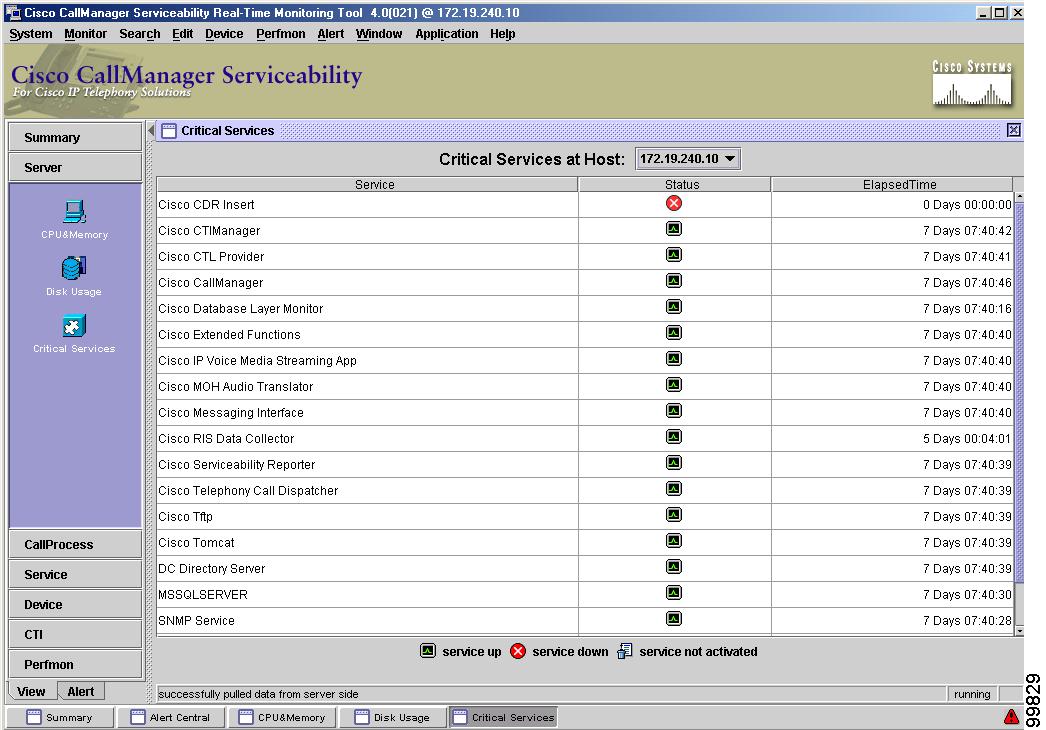This screenshot has height=730, width=1046.
Task: Switch to the Disk Usage window tab
Action: pos(393,717)
